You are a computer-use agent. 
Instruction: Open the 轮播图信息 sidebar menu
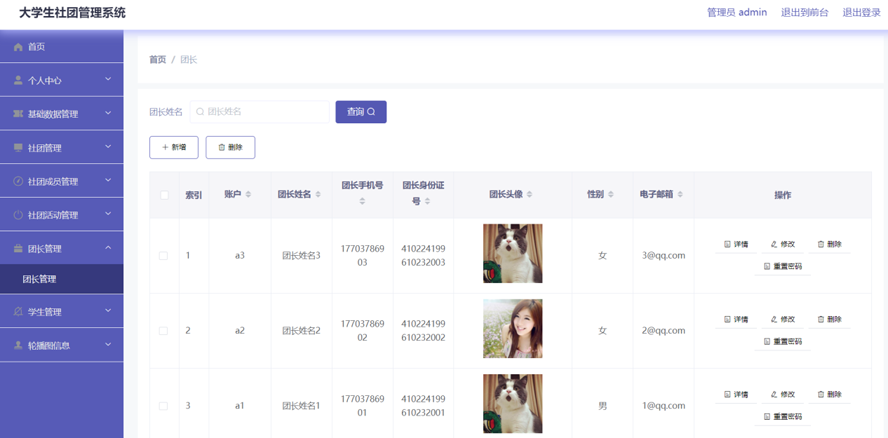pyautogui.click(x=62, y=345)
